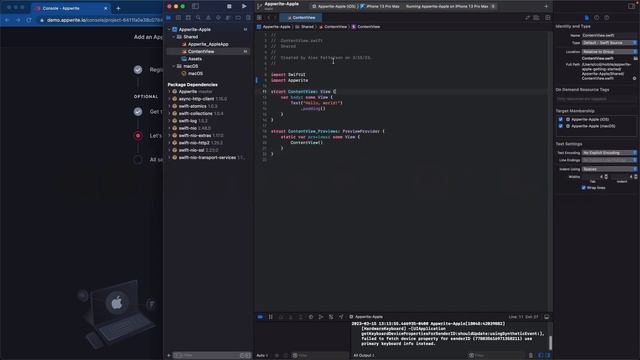Click the file Name field in inspector
This screenshot has width=640, height=360.
pyautogui.click(x=609, y=36)
